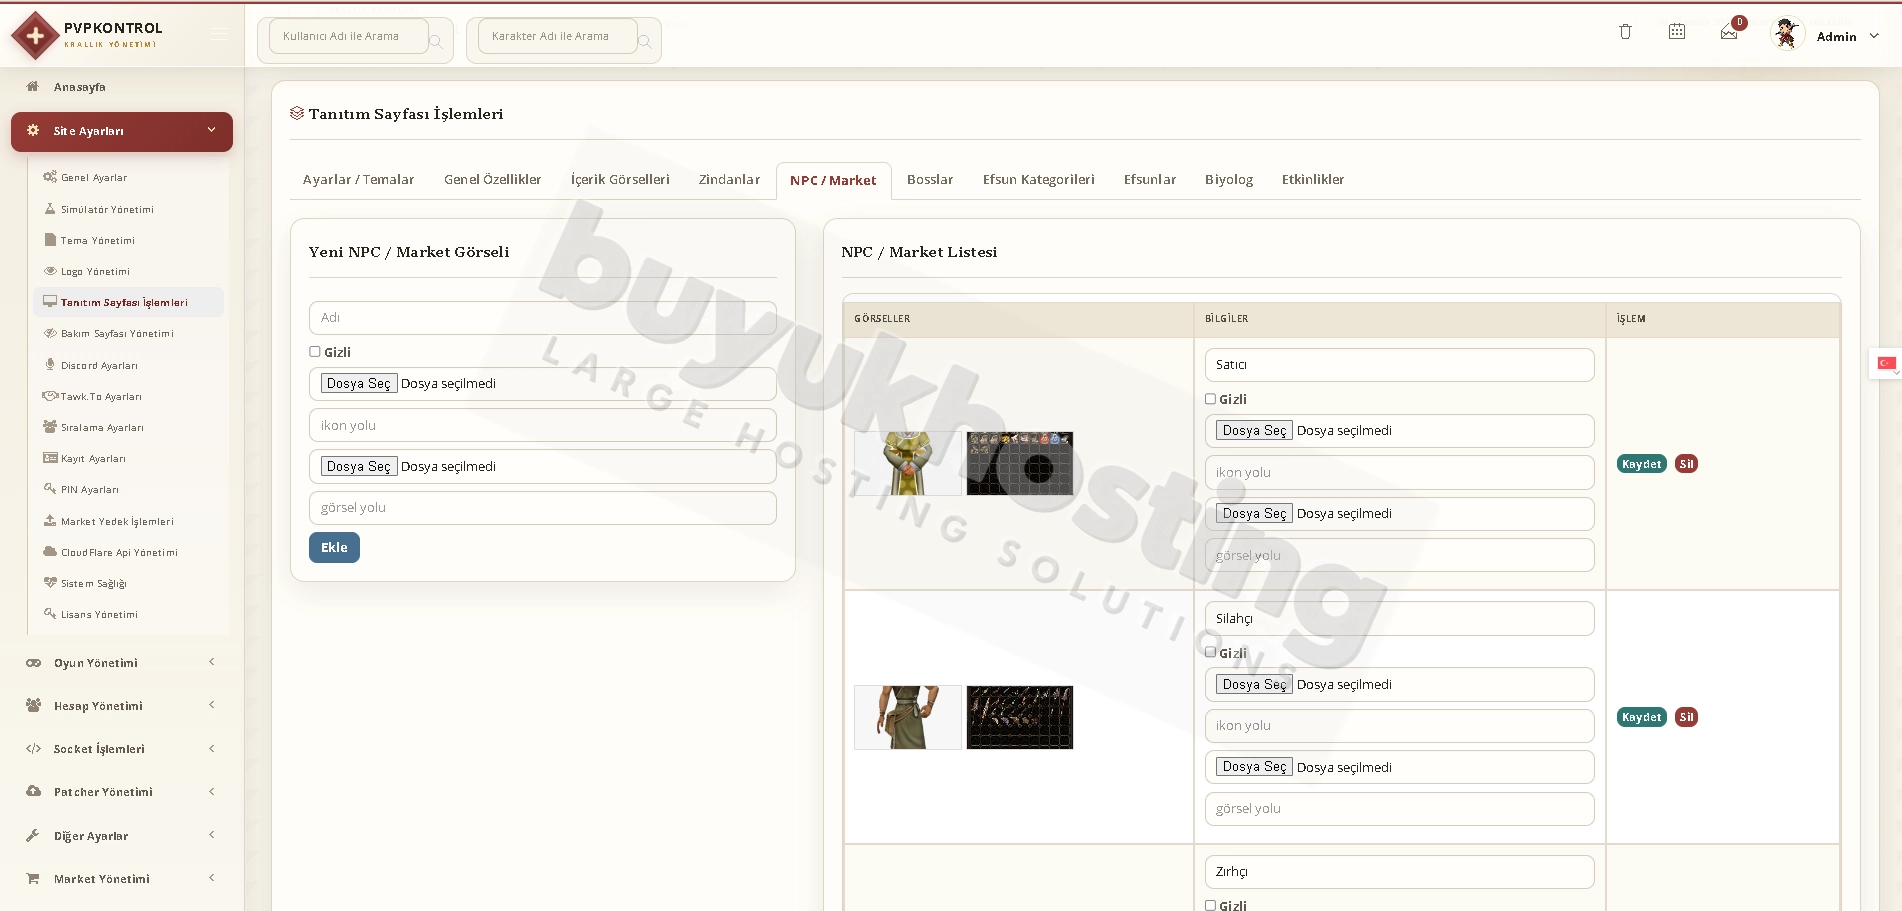Switch to the Ayarlar / Temalar tab
The width and height of the screenshot is (1902, 911).
pos(358,180)
